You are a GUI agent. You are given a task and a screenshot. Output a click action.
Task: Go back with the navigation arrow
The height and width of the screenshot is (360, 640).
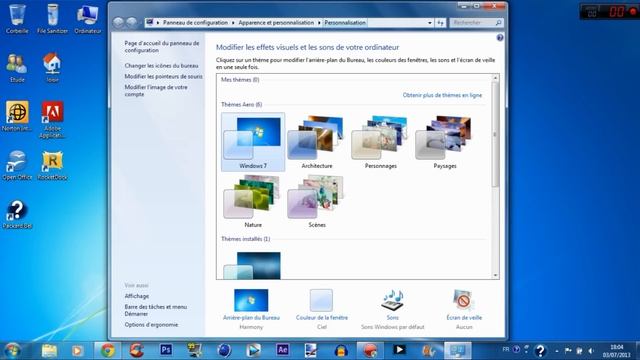point(118,22)
